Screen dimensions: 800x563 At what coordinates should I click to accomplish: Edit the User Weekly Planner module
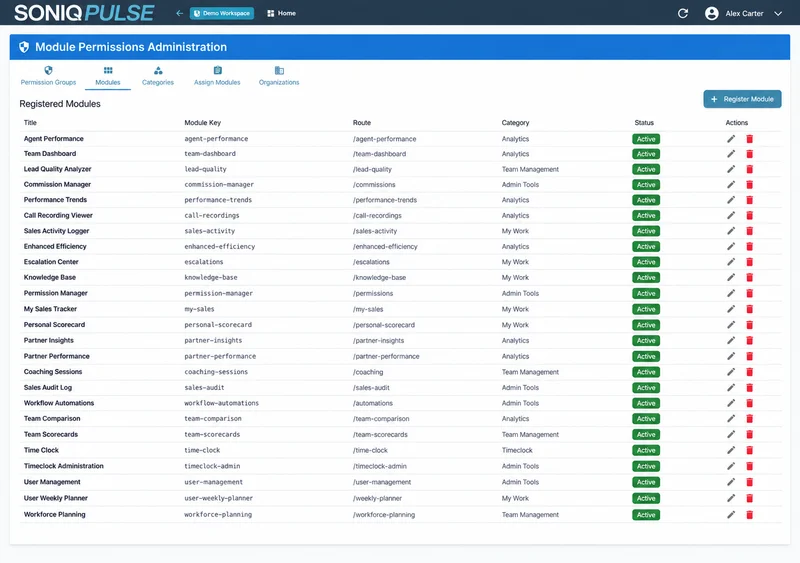point(731,498)
